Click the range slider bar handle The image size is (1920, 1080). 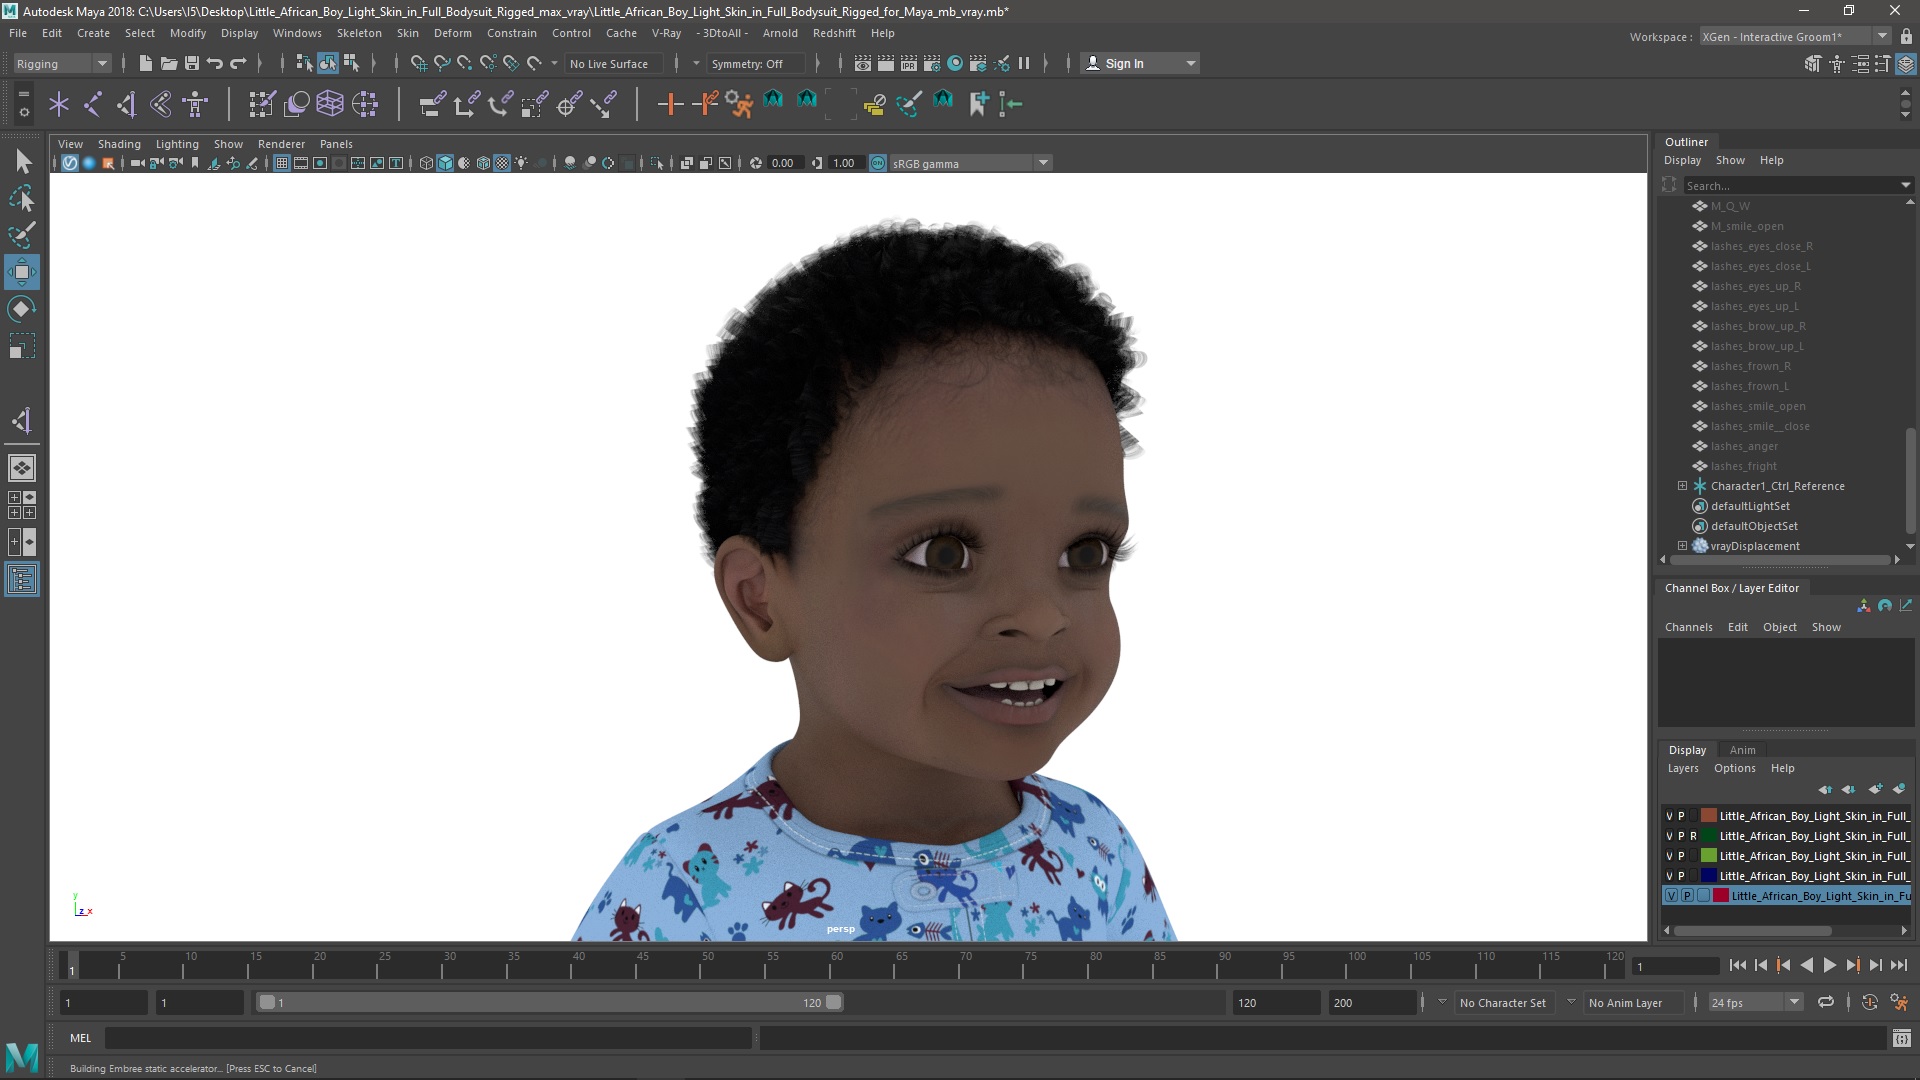(x=550, y=1002)
